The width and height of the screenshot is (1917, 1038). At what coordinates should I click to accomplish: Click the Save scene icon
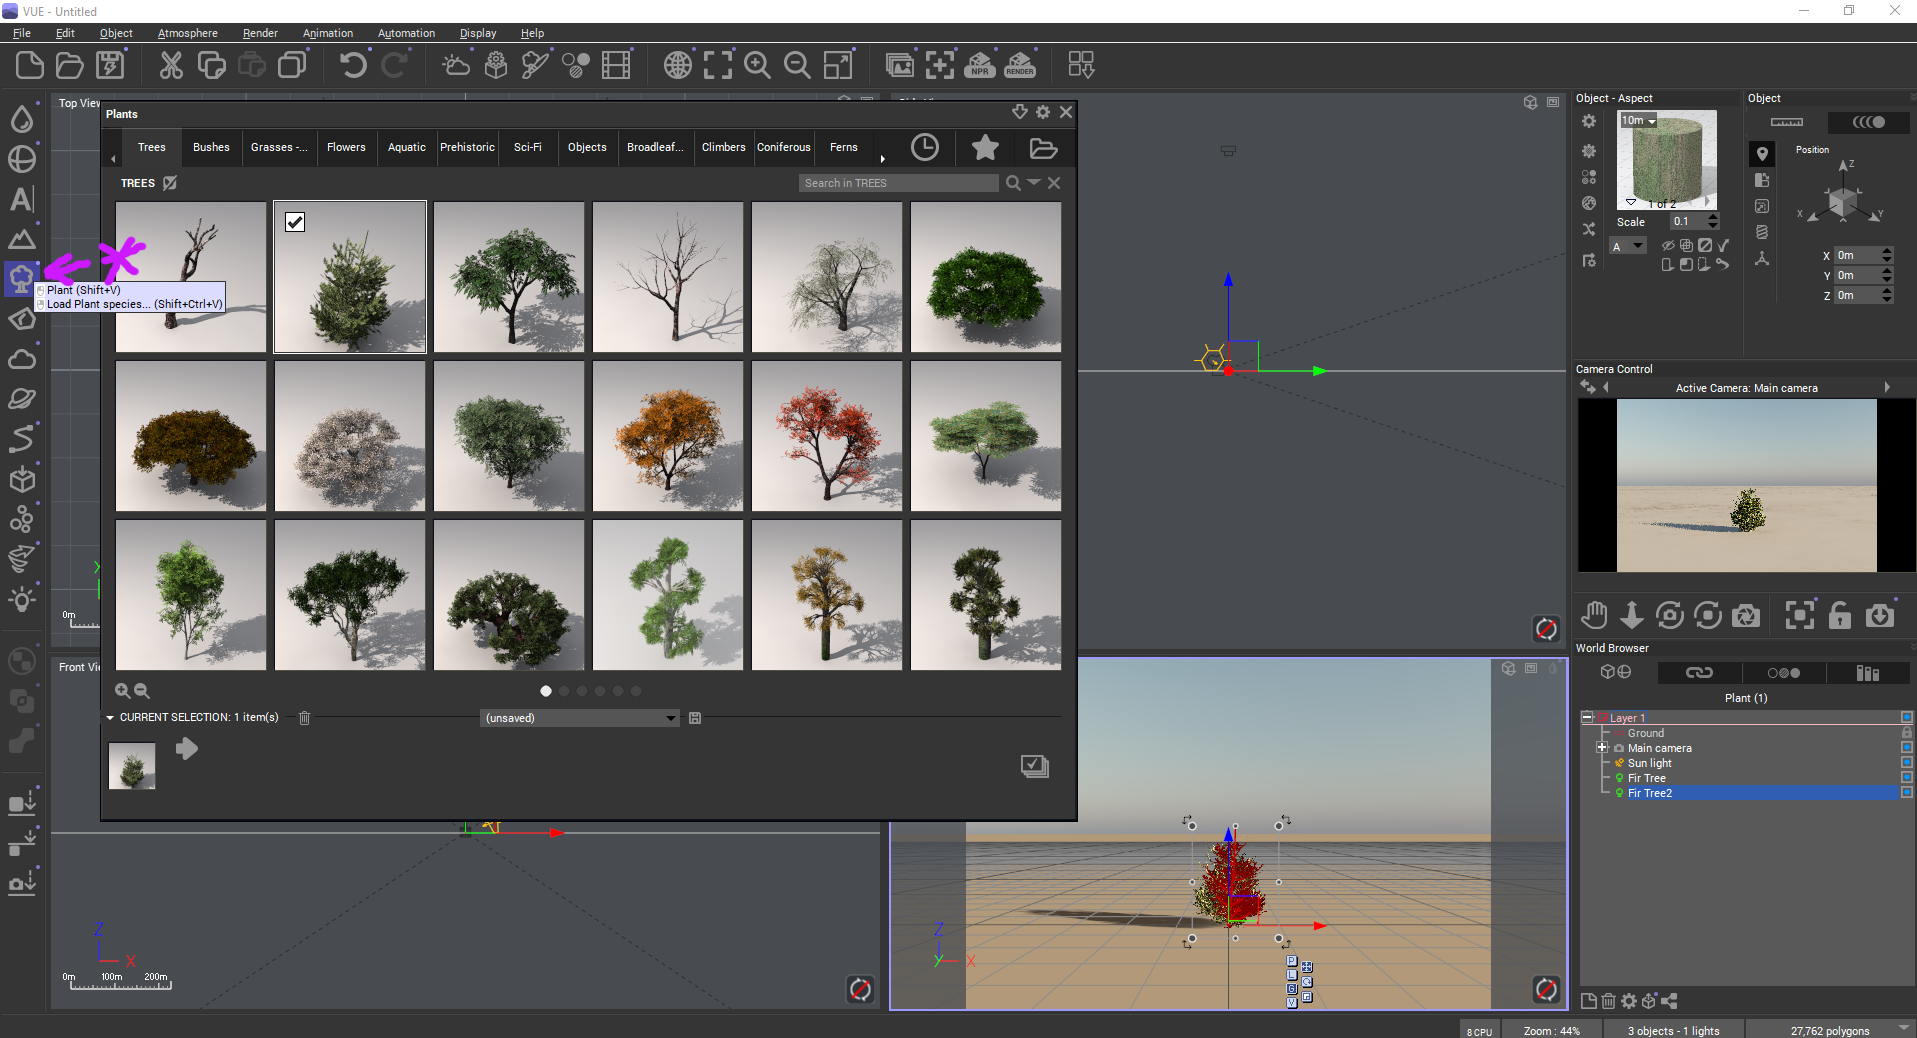click(x=110, y=66)
